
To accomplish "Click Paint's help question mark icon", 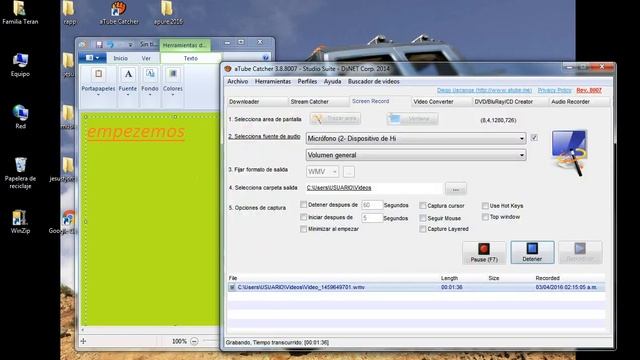I will point(265,58).
